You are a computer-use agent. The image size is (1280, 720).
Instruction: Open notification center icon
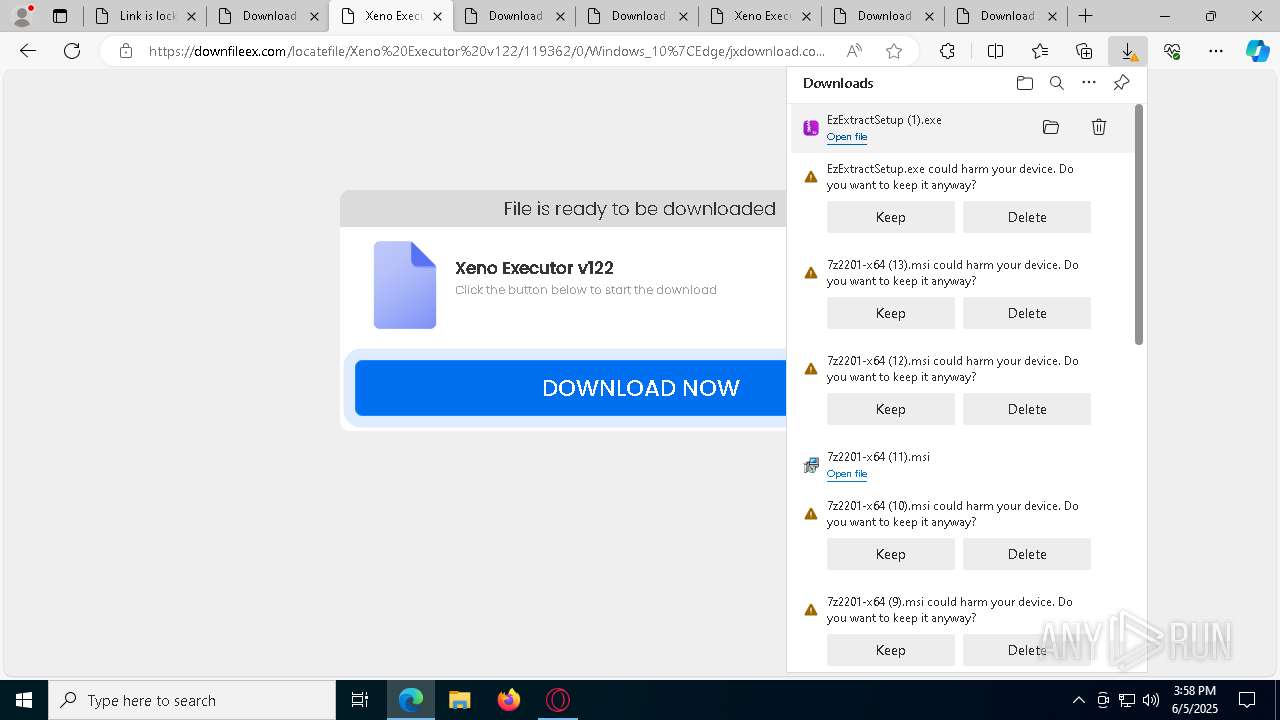click(x=1247, y=700)
